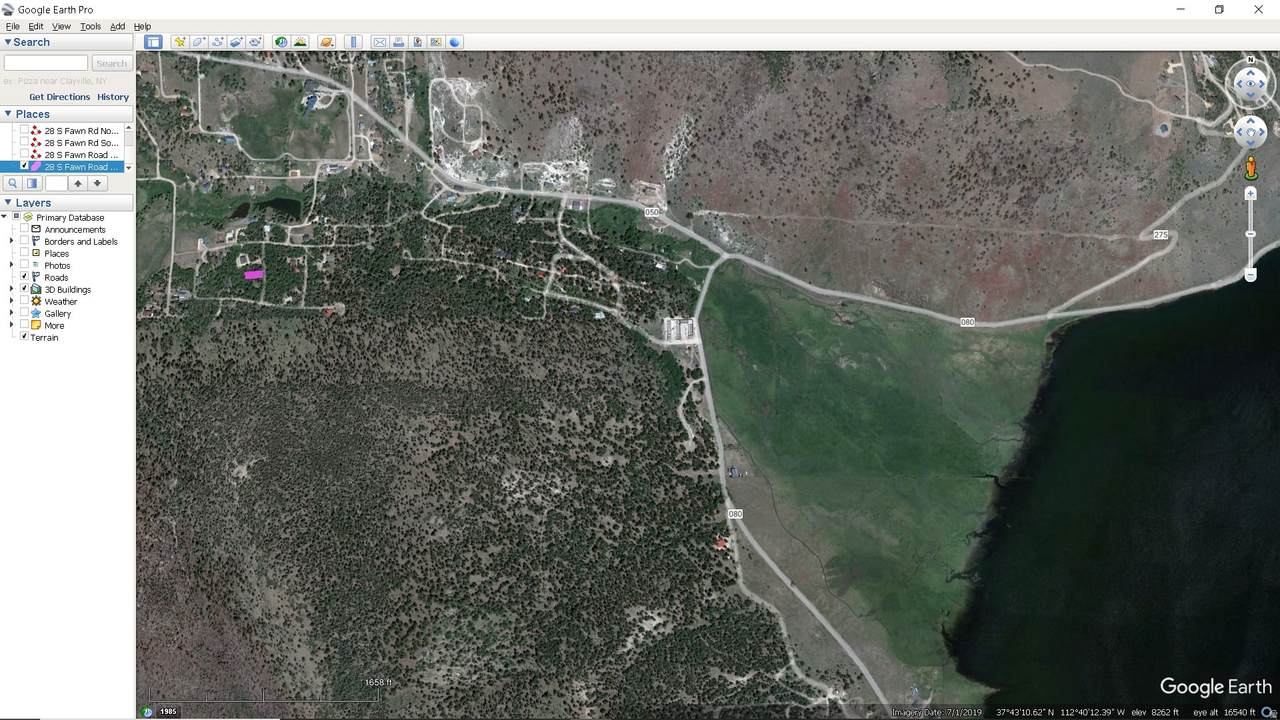The height and width of the screenshot is (720, 1280).
Task: Tick the 28 S Fawn Rd So... checkbox
Action: coord(24,143)
